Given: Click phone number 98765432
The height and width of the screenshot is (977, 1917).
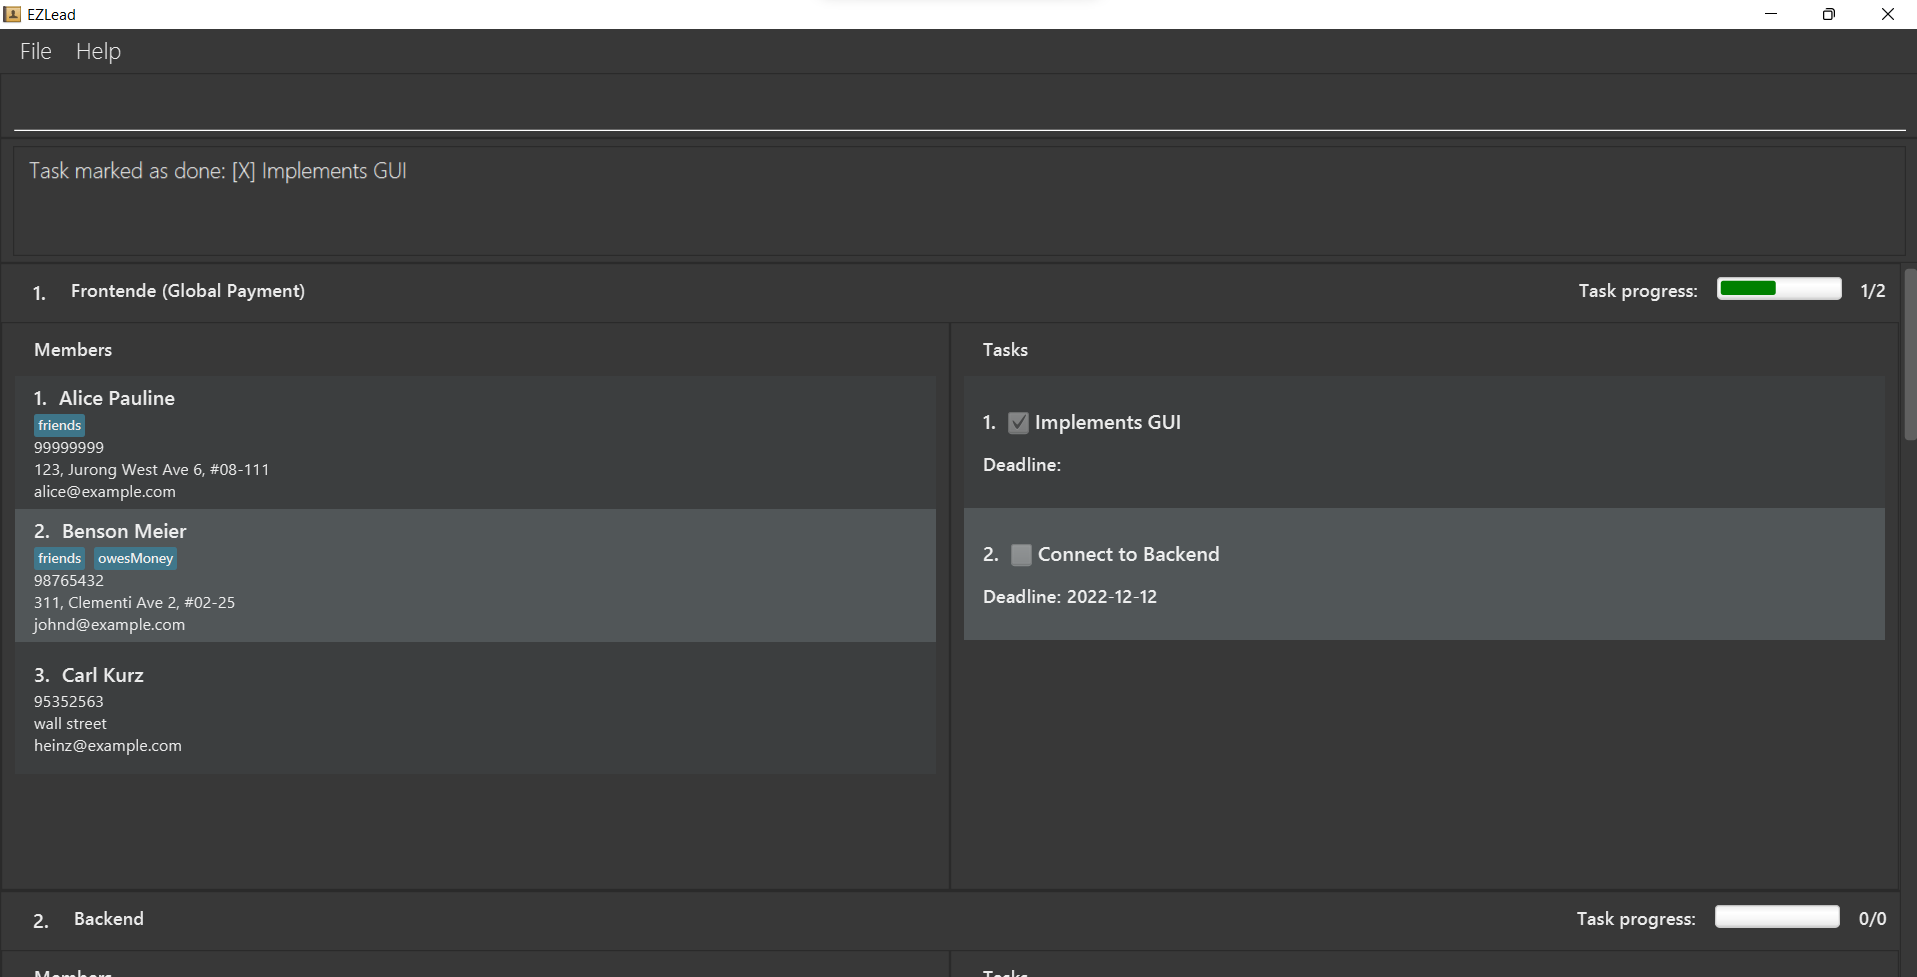Looking at the screenshot, I should [x=69, y=581].
